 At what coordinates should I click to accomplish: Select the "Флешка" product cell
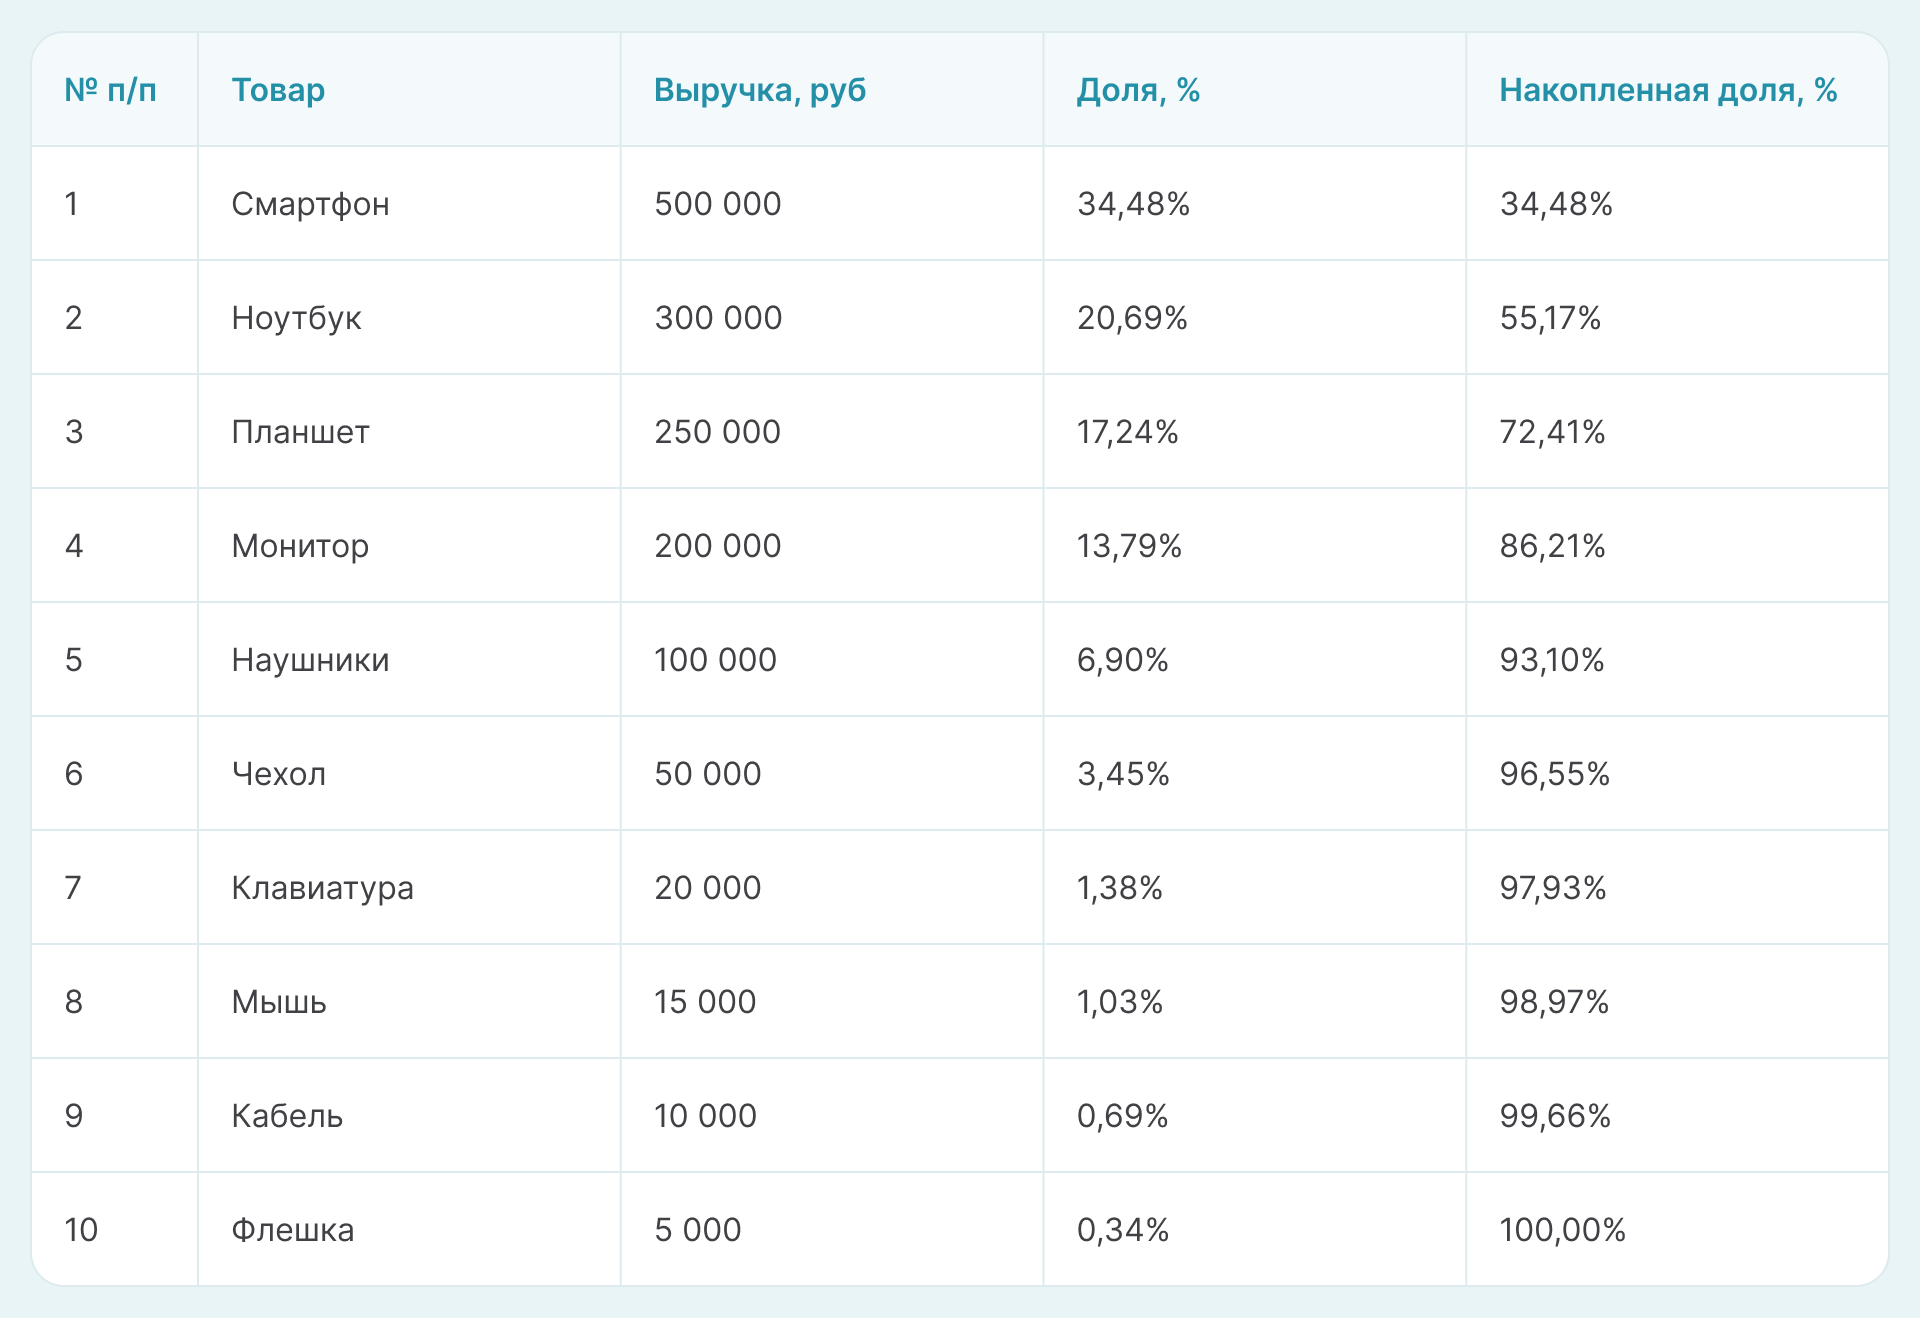pos(292,1230)
